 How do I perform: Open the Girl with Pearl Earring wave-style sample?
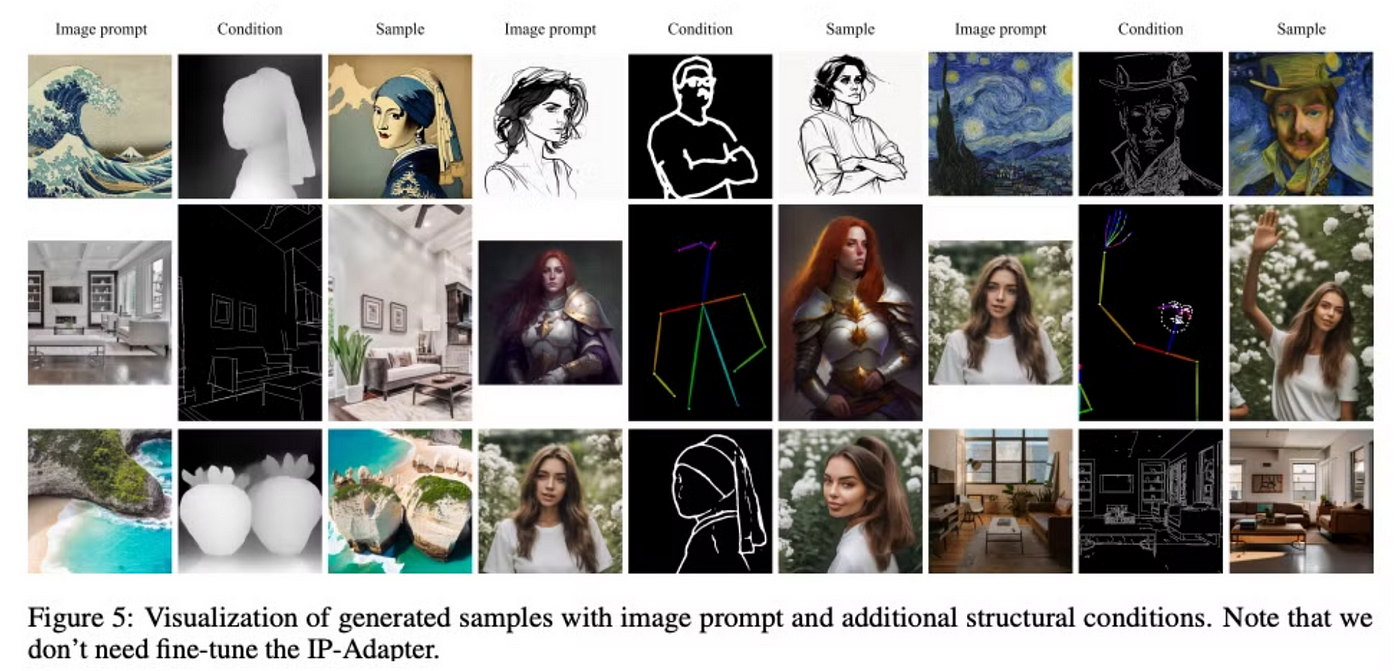pos(400,126)
